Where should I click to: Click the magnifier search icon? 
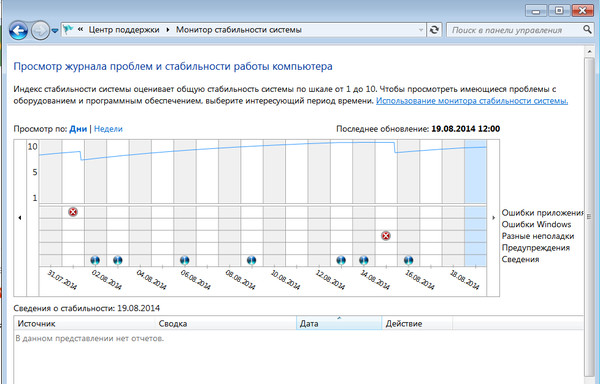[587, 29]
